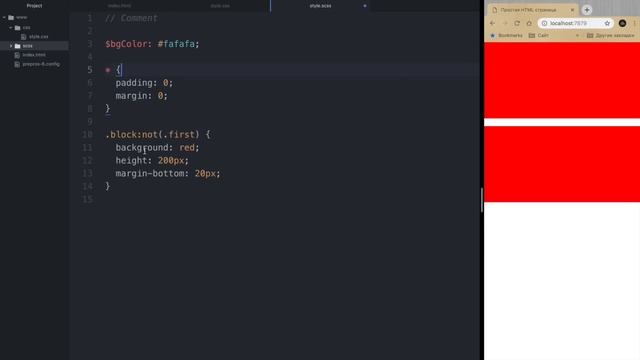The height and width of the screenshot is (360, 640).
Task: Open style.css in the project tree
Action: click(x=39, y=37)
